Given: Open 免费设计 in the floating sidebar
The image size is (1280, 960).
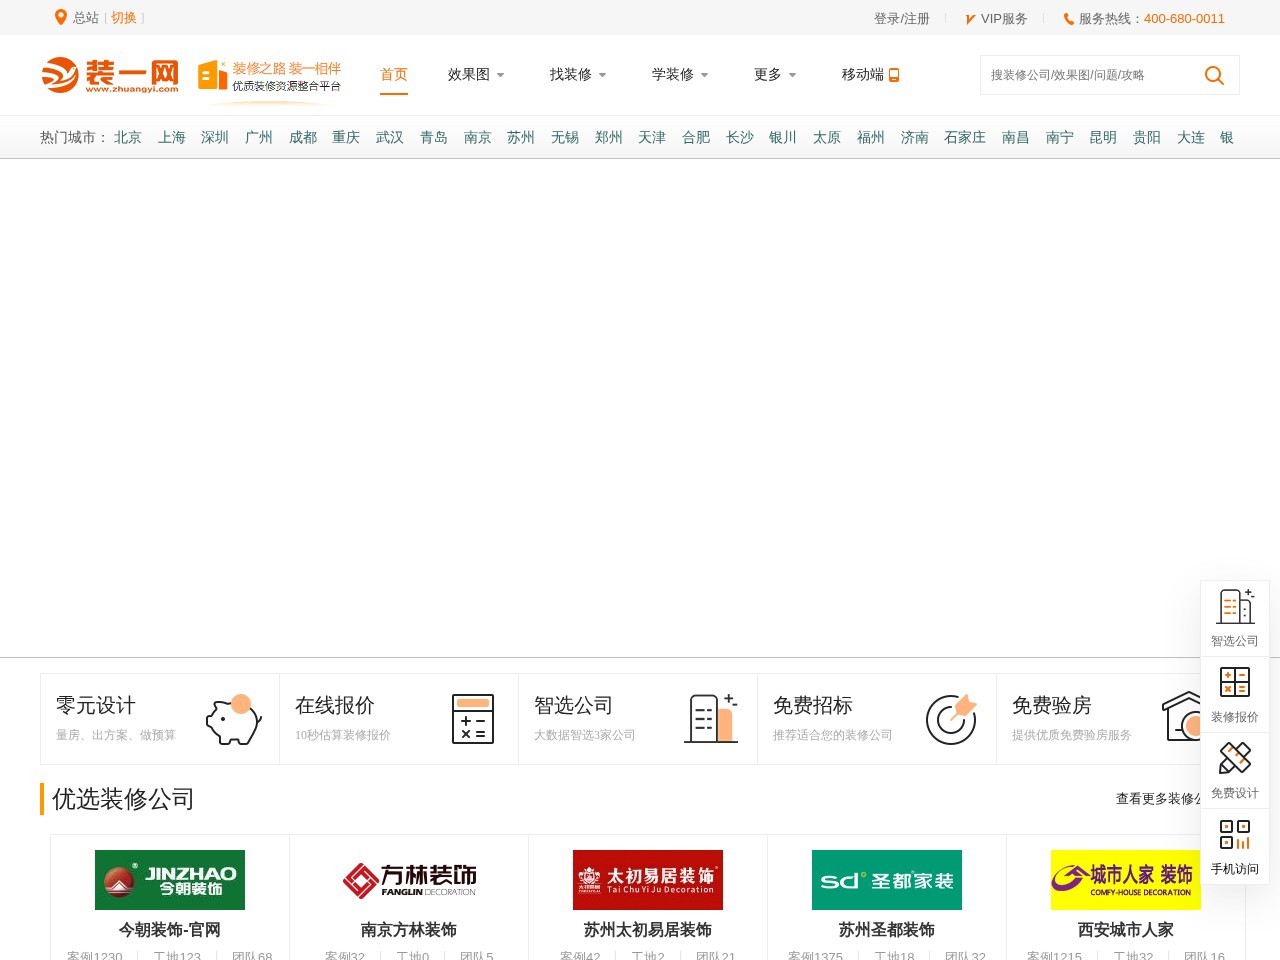Looking at the screenshot, I should (1235, 771).
